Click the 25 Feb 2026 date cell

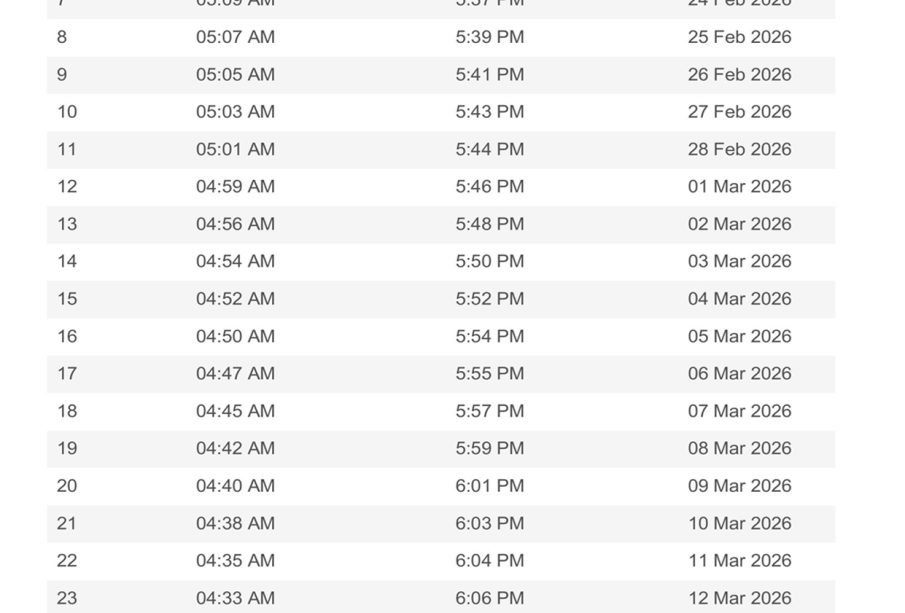739,37
